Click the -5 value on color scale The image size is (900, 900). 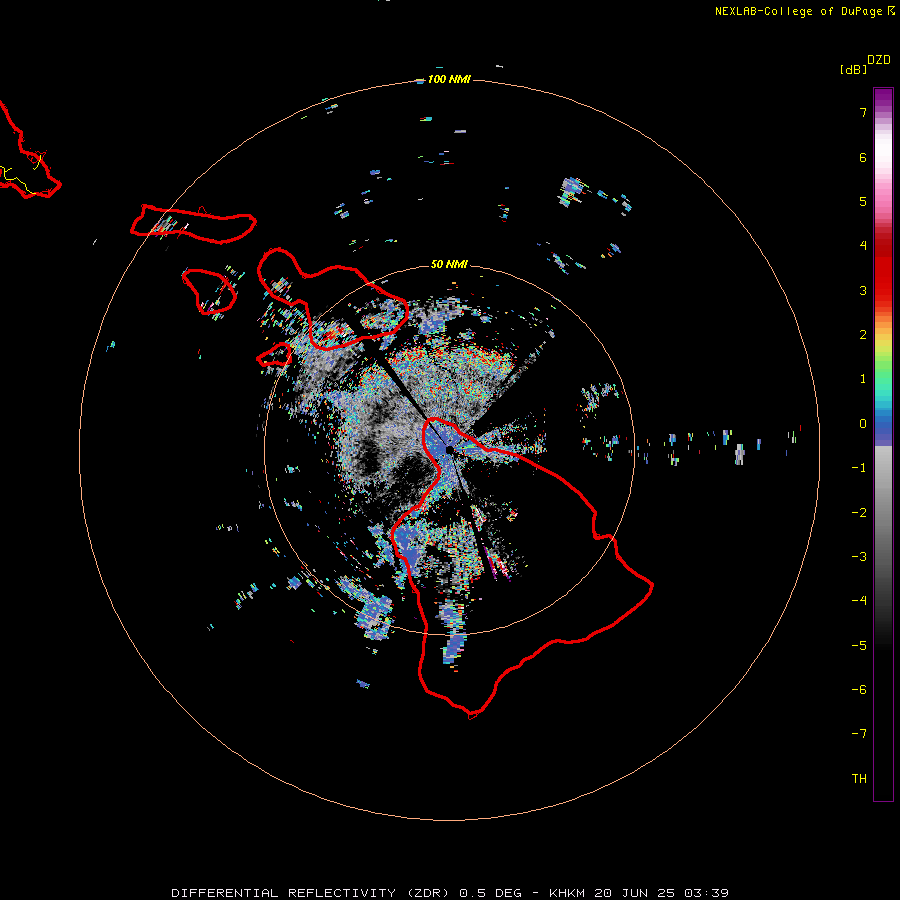(x=859, y=646)
